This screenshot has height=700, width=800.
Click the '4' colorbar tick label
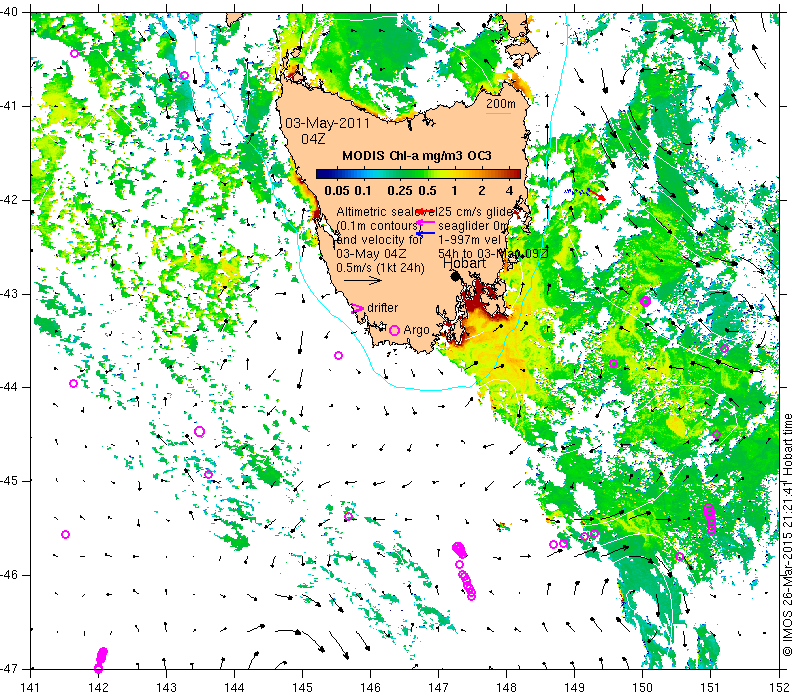(509, 191)
